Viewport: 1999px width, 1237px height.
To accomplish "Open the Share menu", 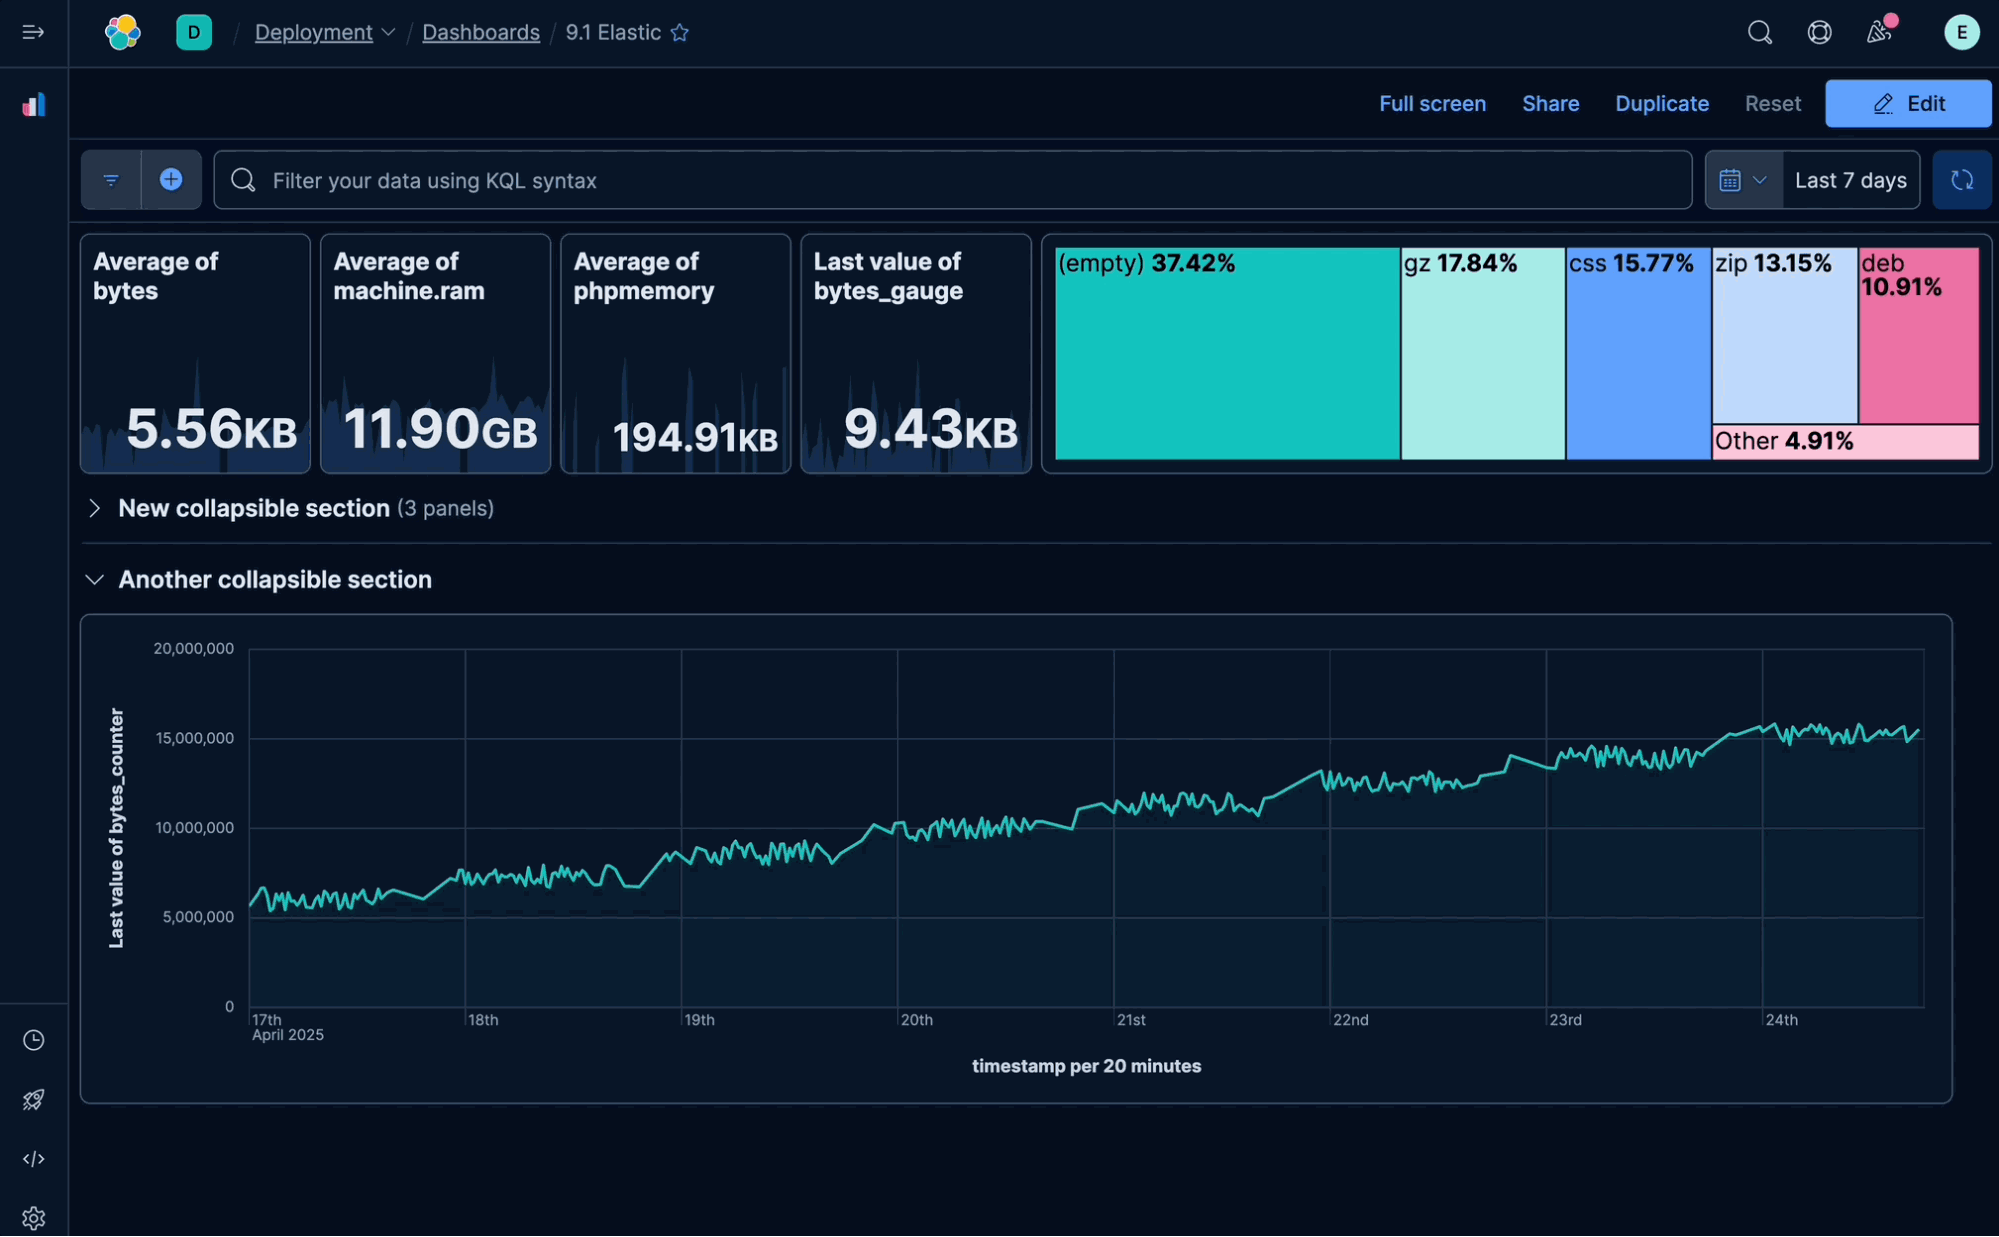I will 1550,103.
